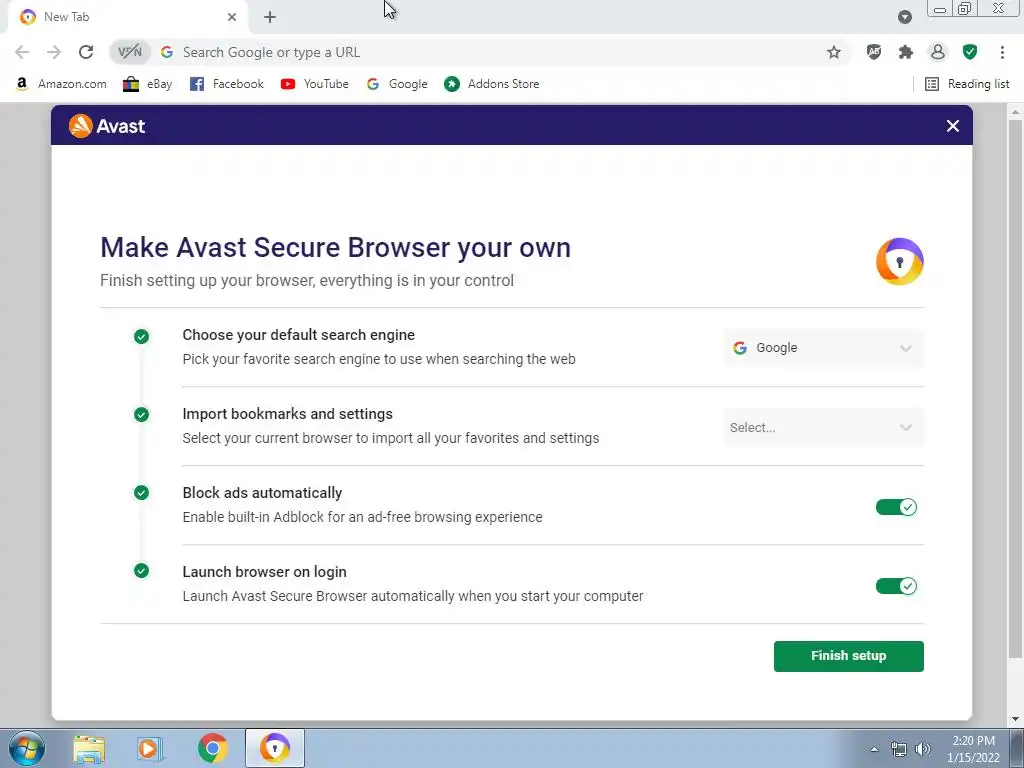Open network icon in system tray

(x=899, y=749)
